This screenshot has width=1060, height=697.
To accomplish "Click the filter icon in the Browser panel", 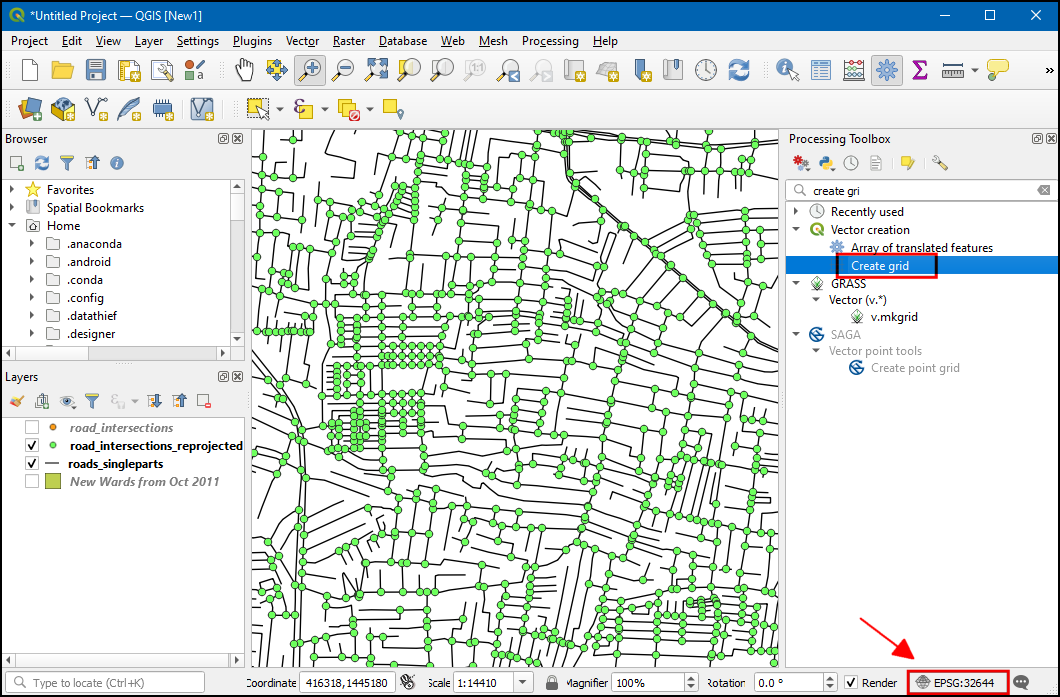I will (67, 163).
